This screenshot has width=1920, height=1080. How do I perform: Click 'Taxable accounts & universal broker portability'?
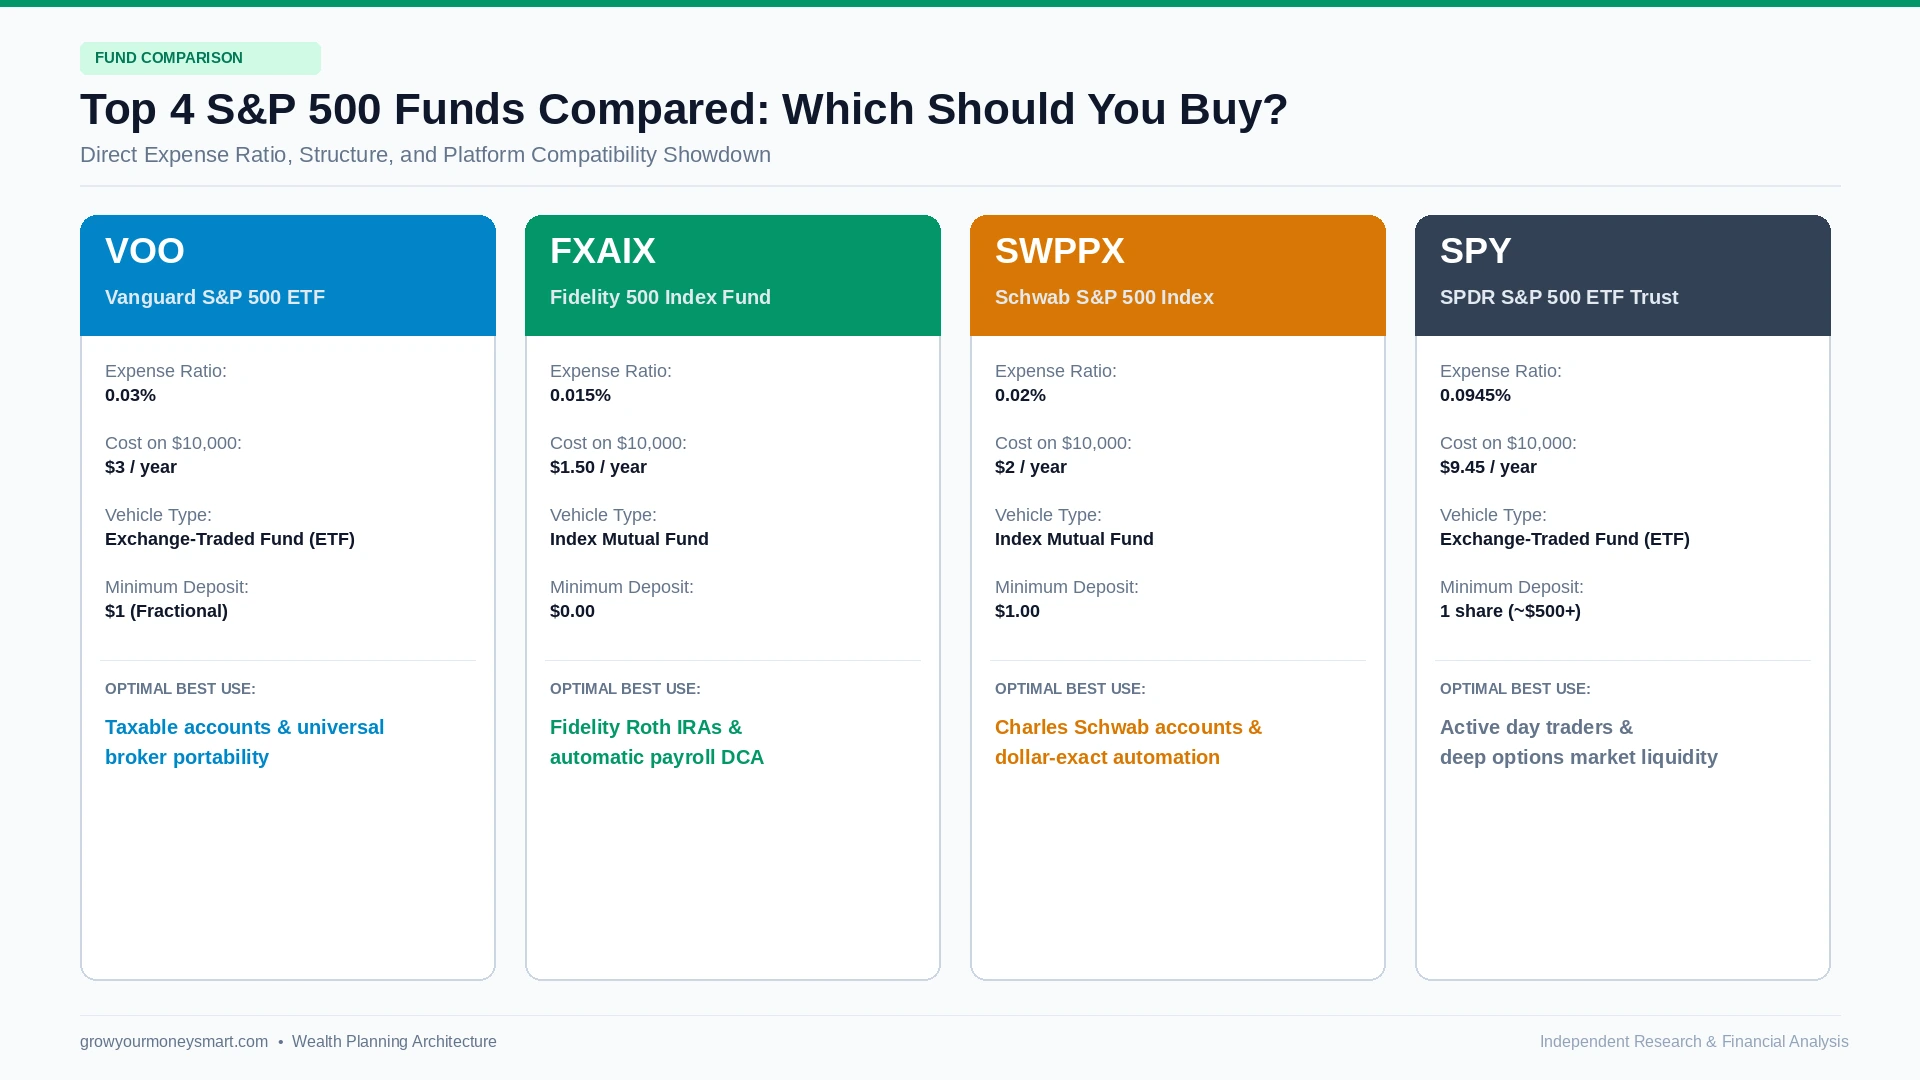[244, 742]
